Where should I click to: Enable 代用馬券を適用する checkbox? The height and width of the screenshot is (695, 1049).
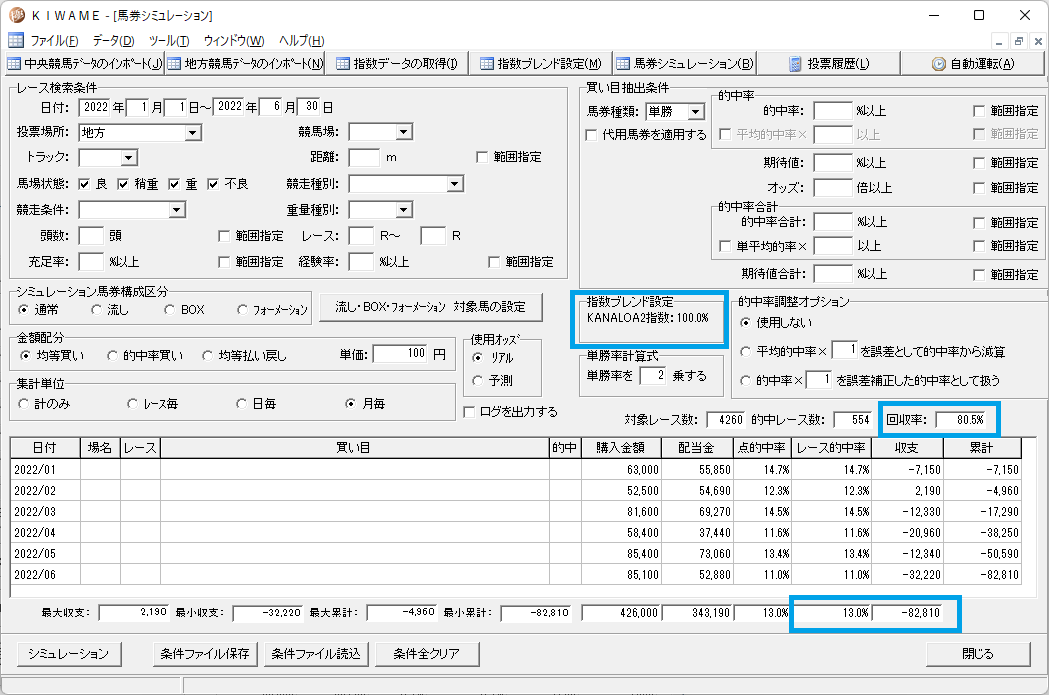click(x=591, y=135)
